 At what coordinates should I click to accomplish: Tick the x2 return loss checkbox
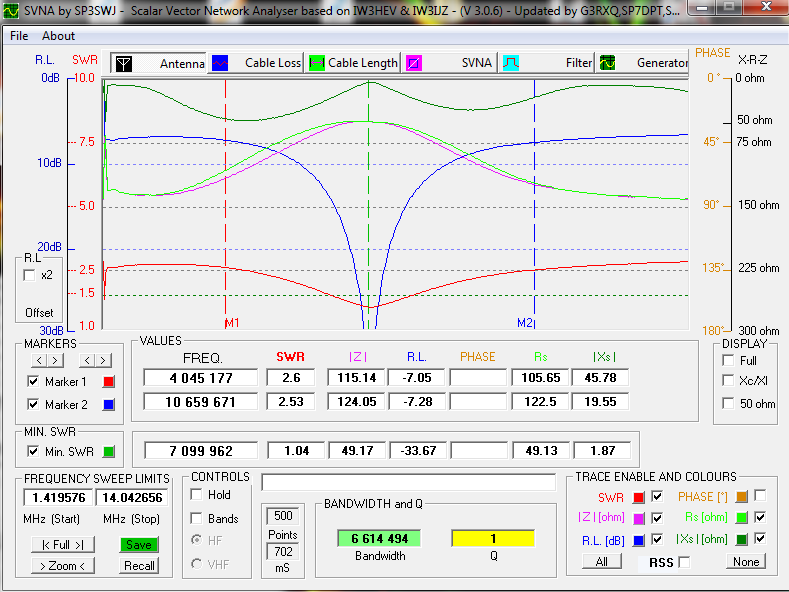30,275
